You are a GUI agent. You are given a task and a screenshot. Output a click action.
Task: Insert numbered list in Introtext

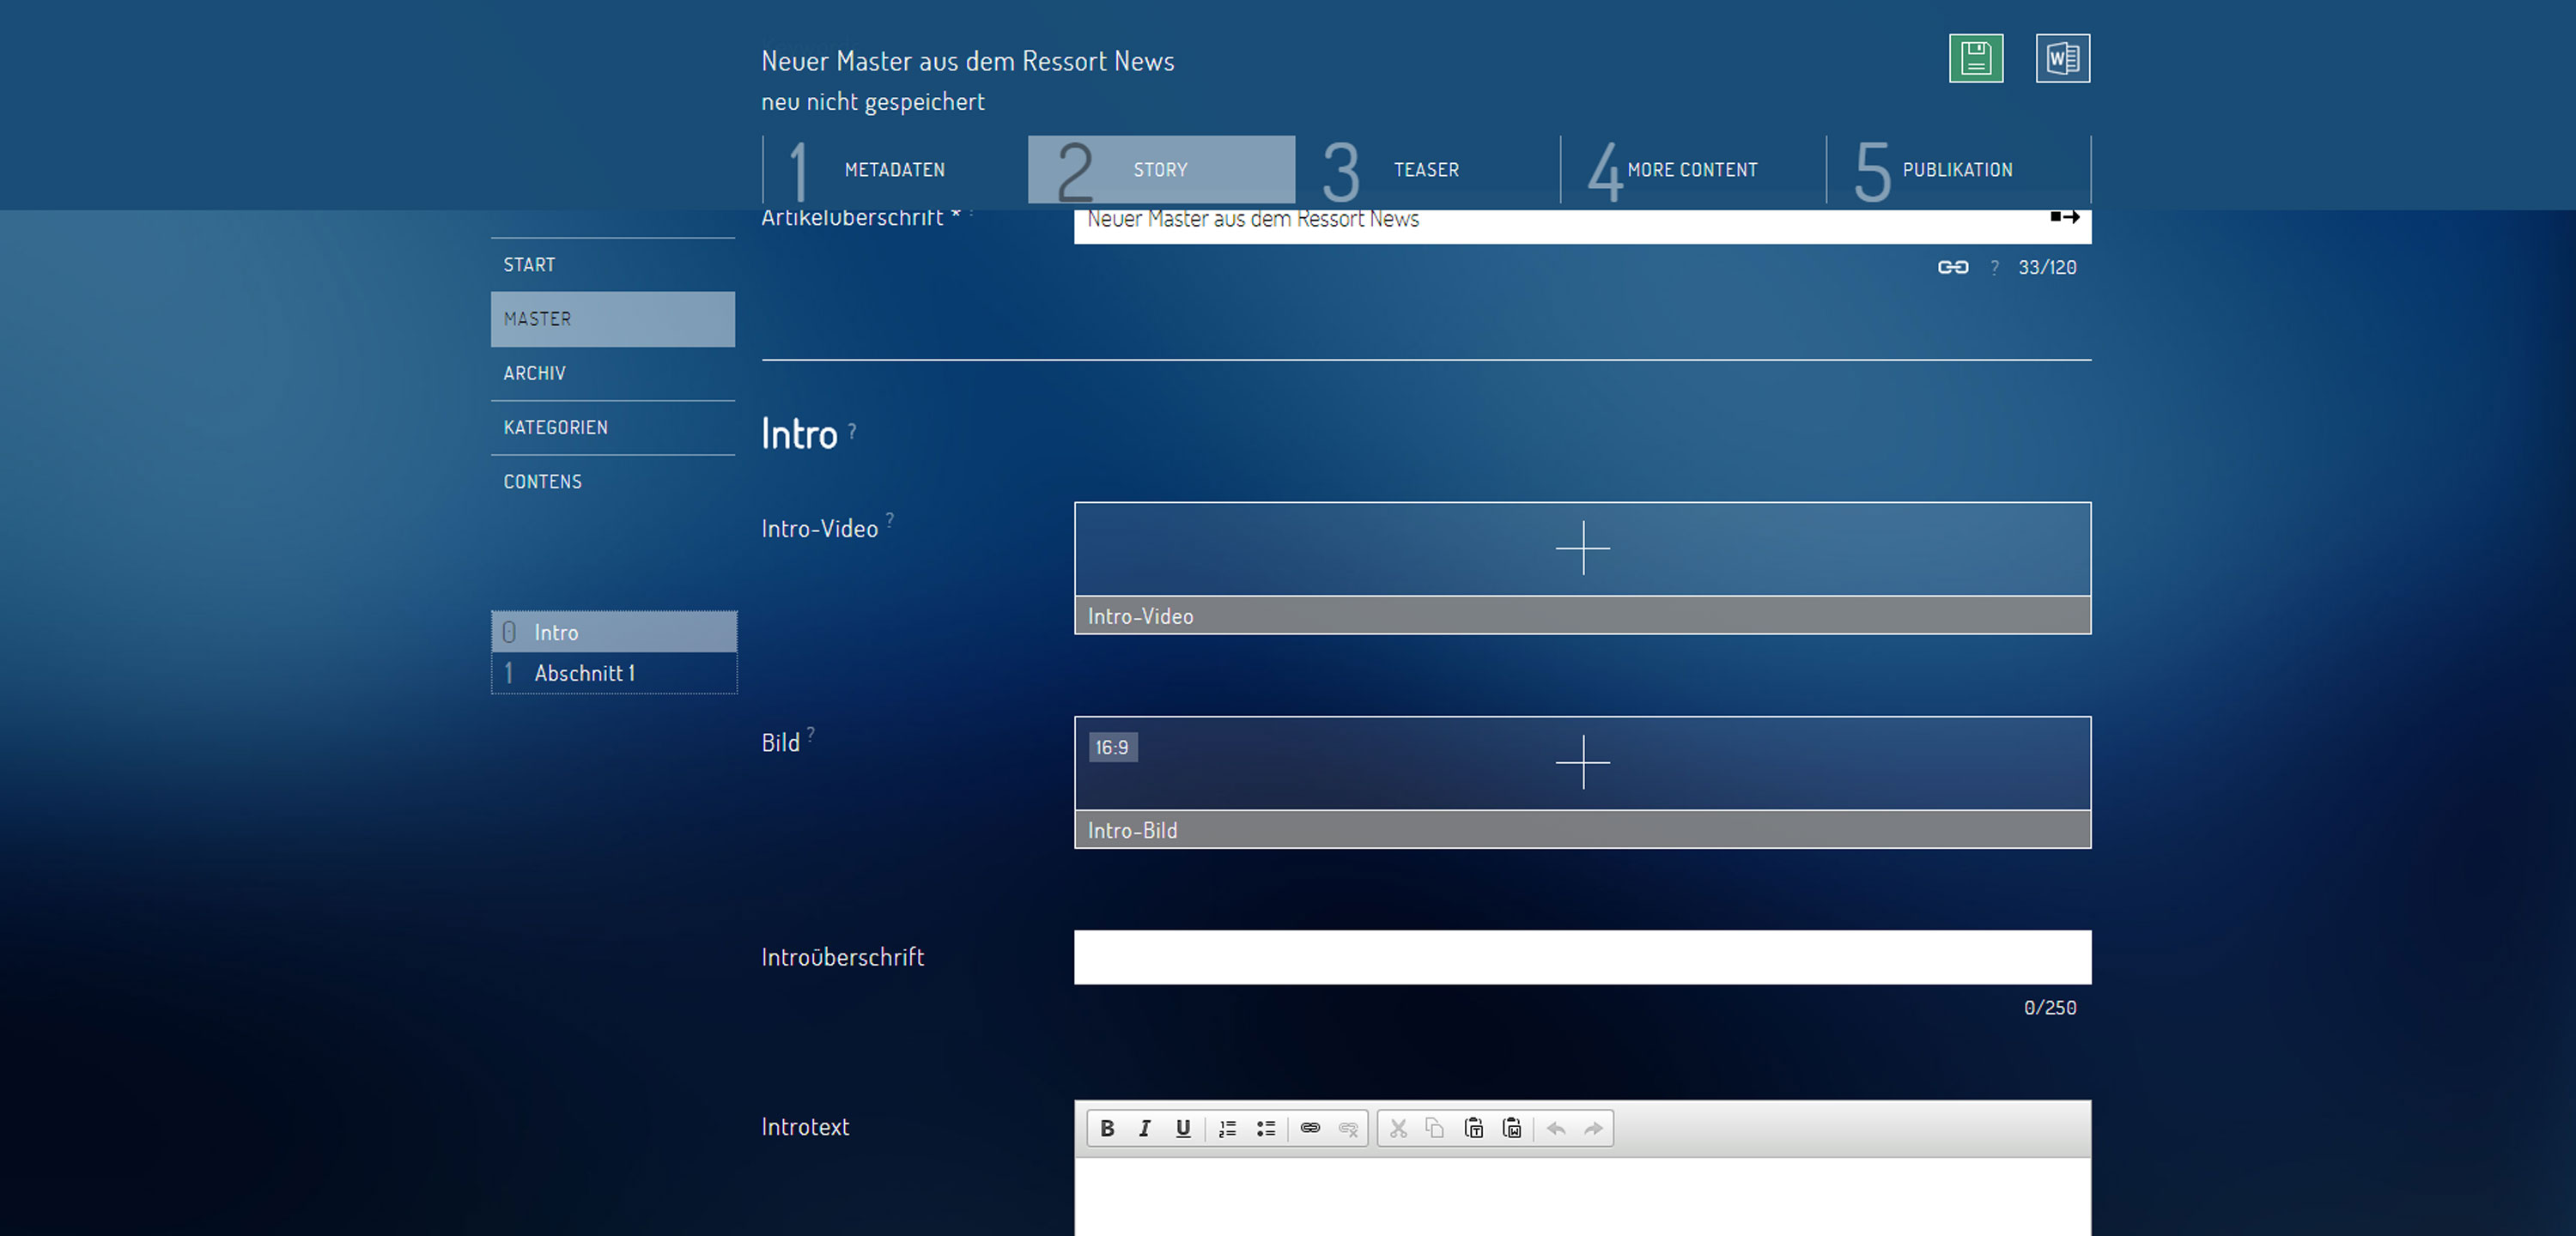pyautogui.click(x=1227, y=1128)
